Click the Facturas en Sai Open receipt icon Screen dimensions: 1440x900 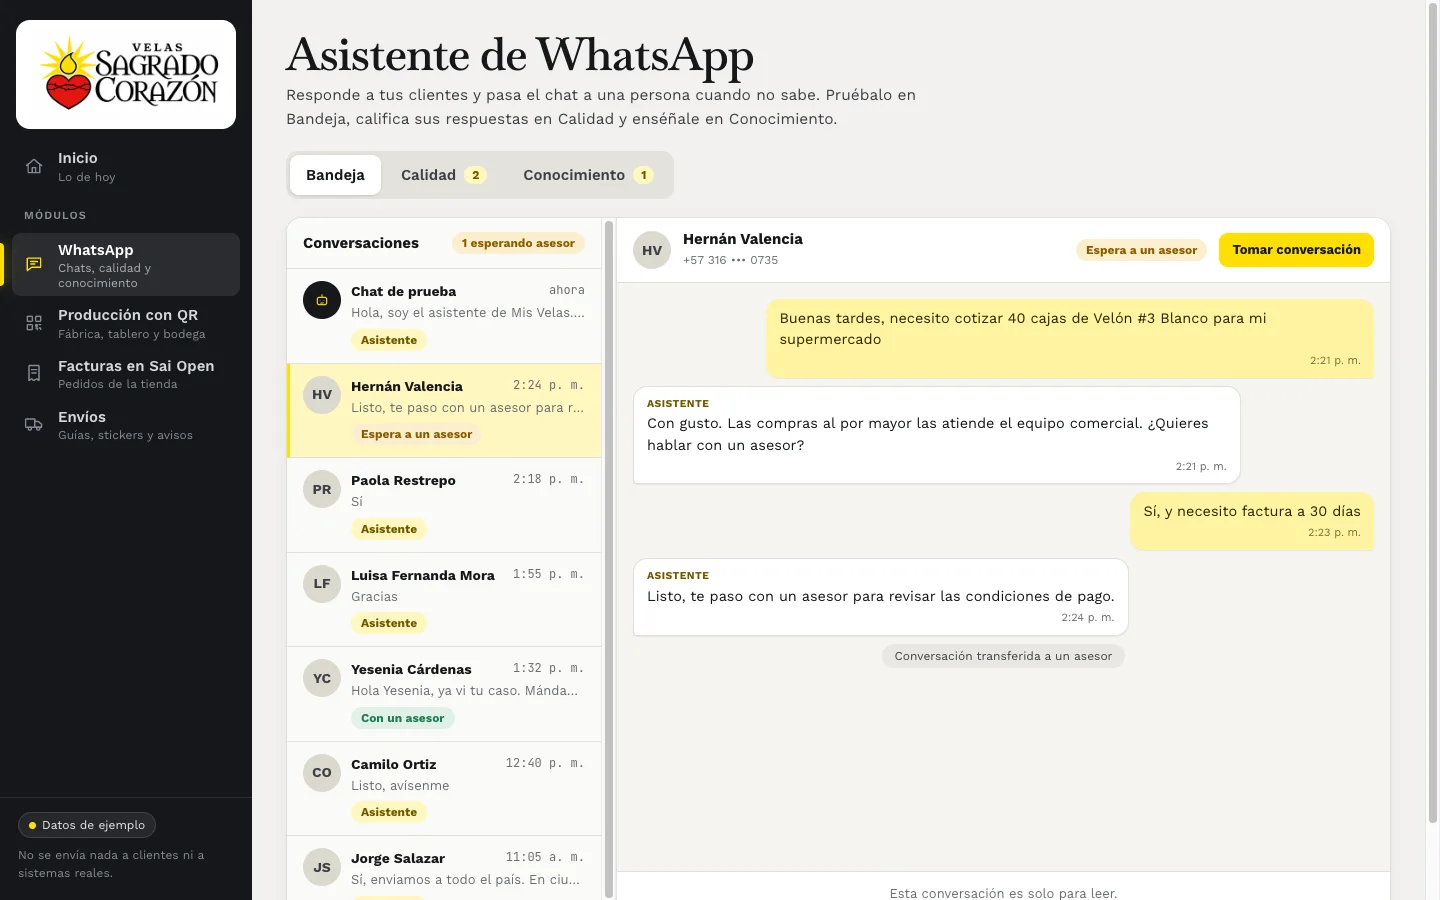34,374
